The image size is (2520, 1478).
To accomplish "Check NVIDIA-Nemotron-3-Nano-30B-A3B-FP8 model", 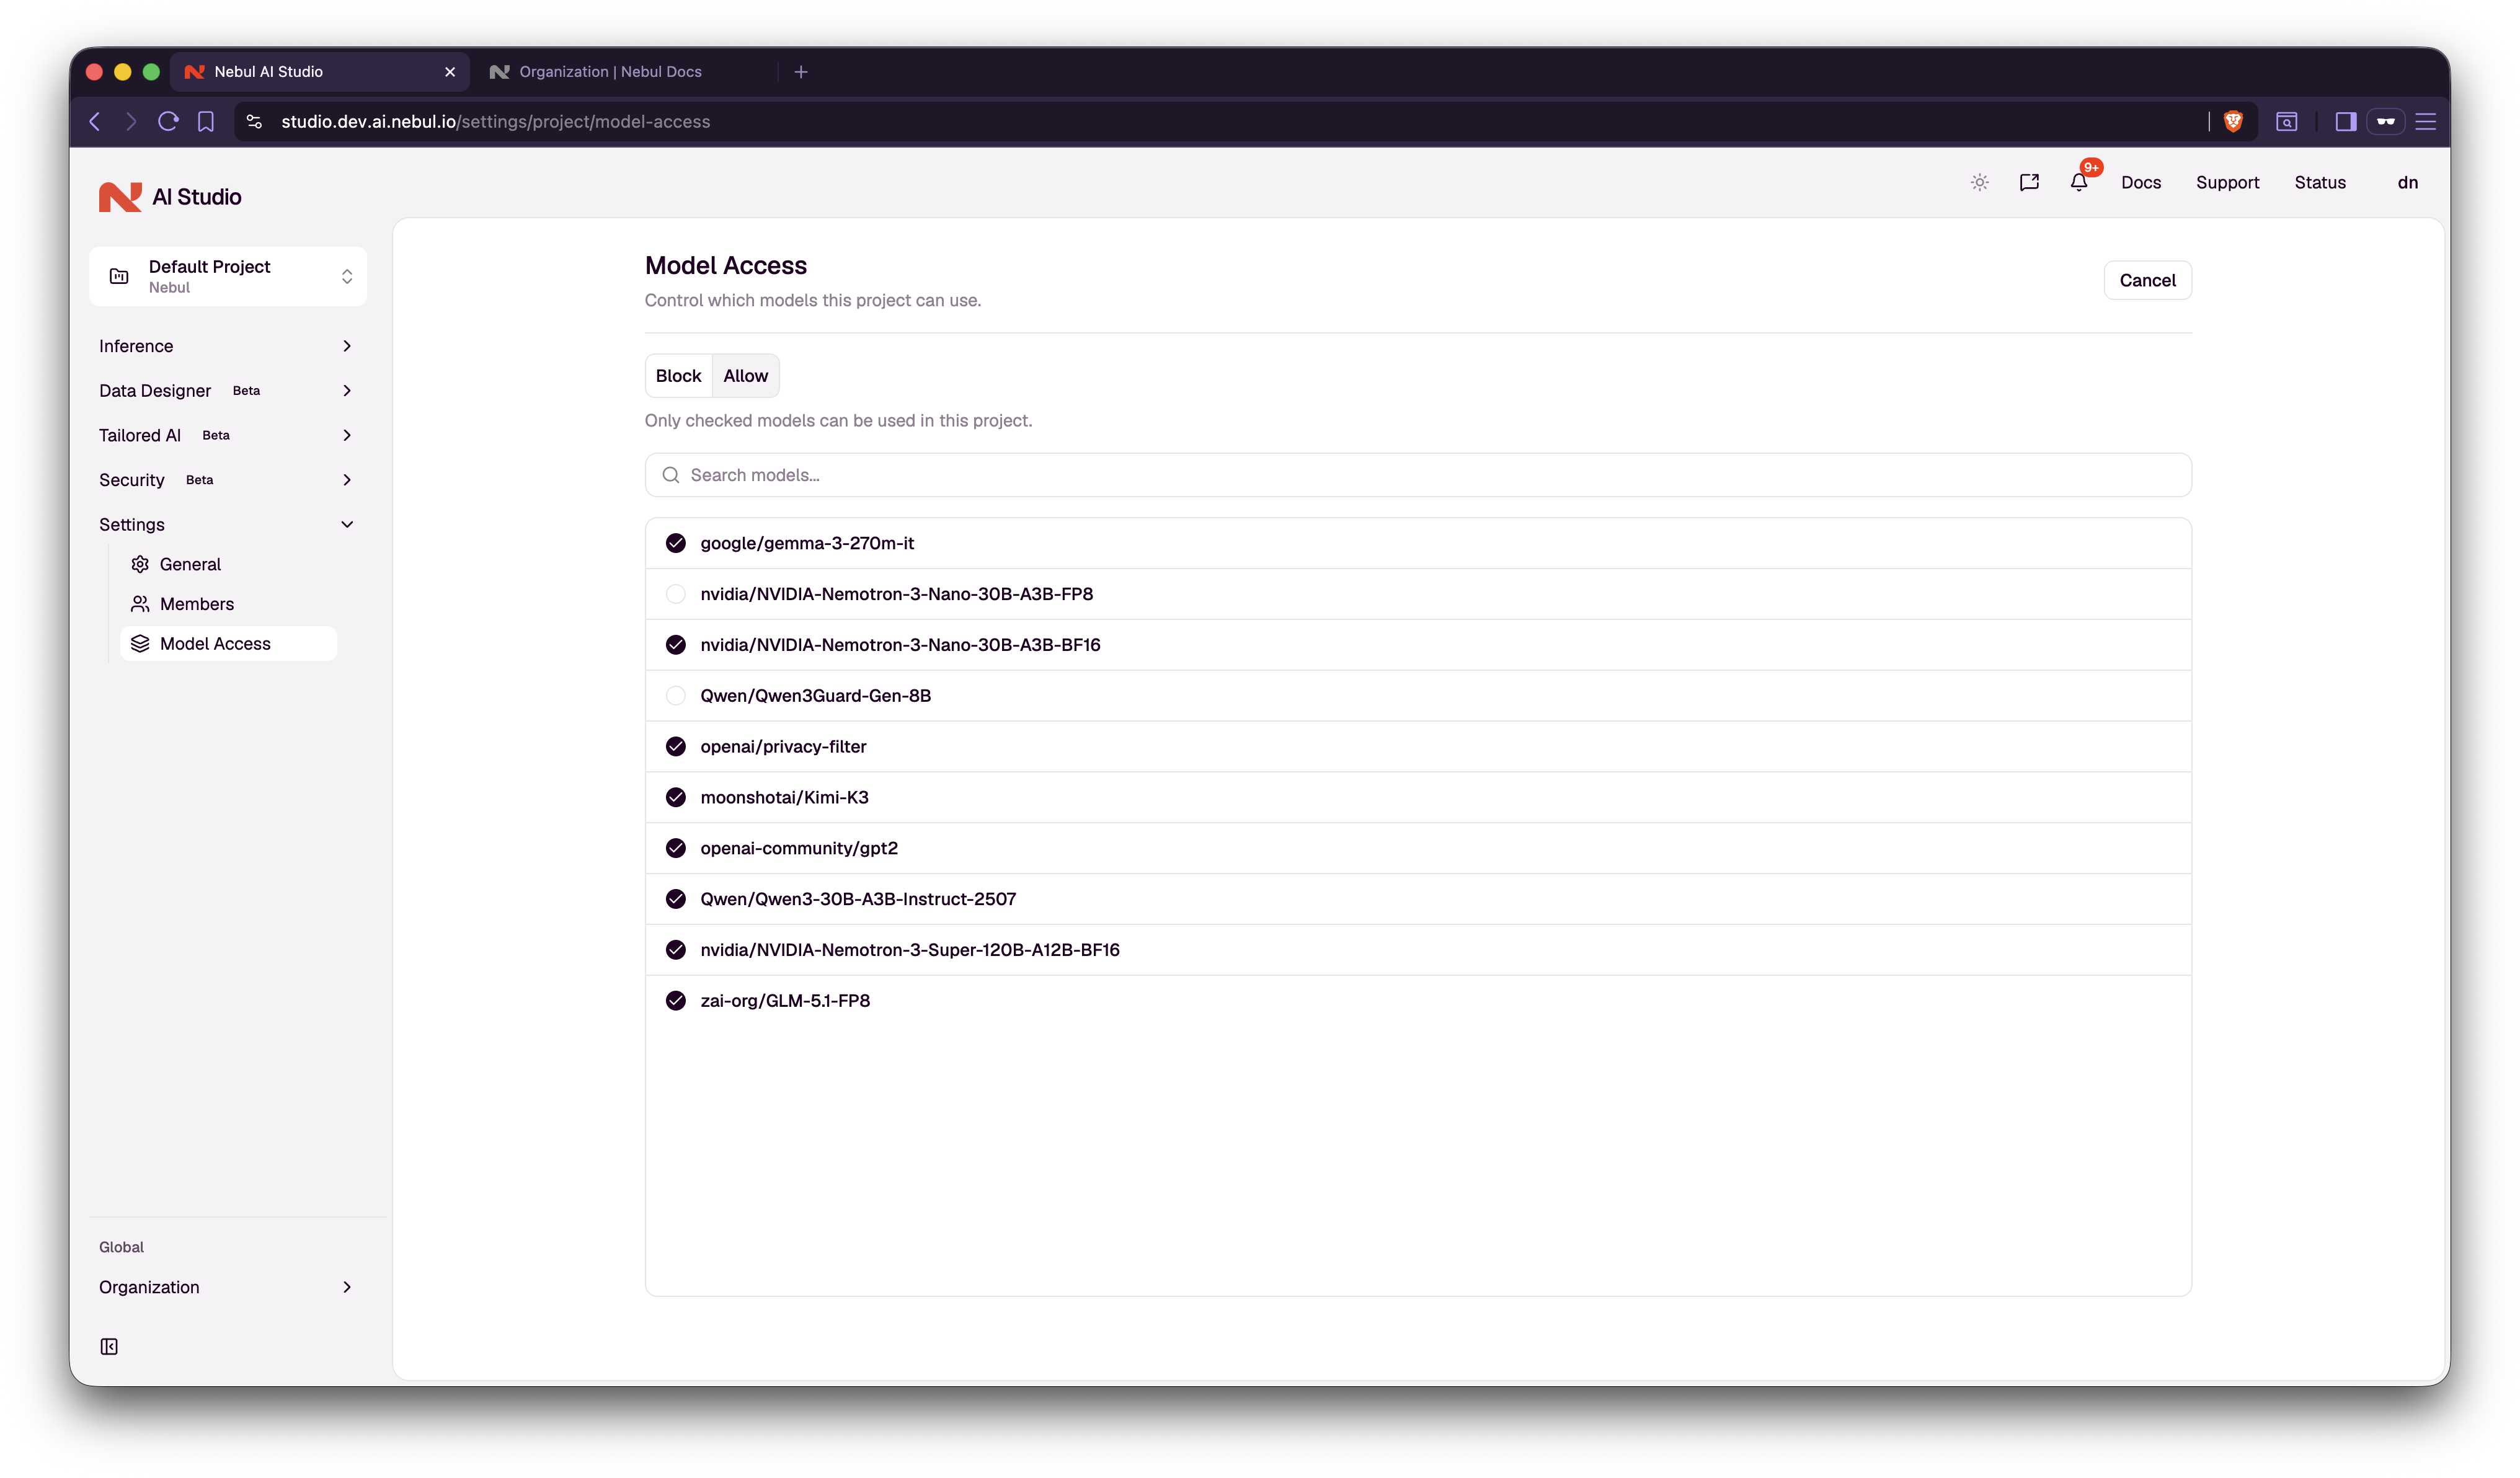I will point(676,594).
